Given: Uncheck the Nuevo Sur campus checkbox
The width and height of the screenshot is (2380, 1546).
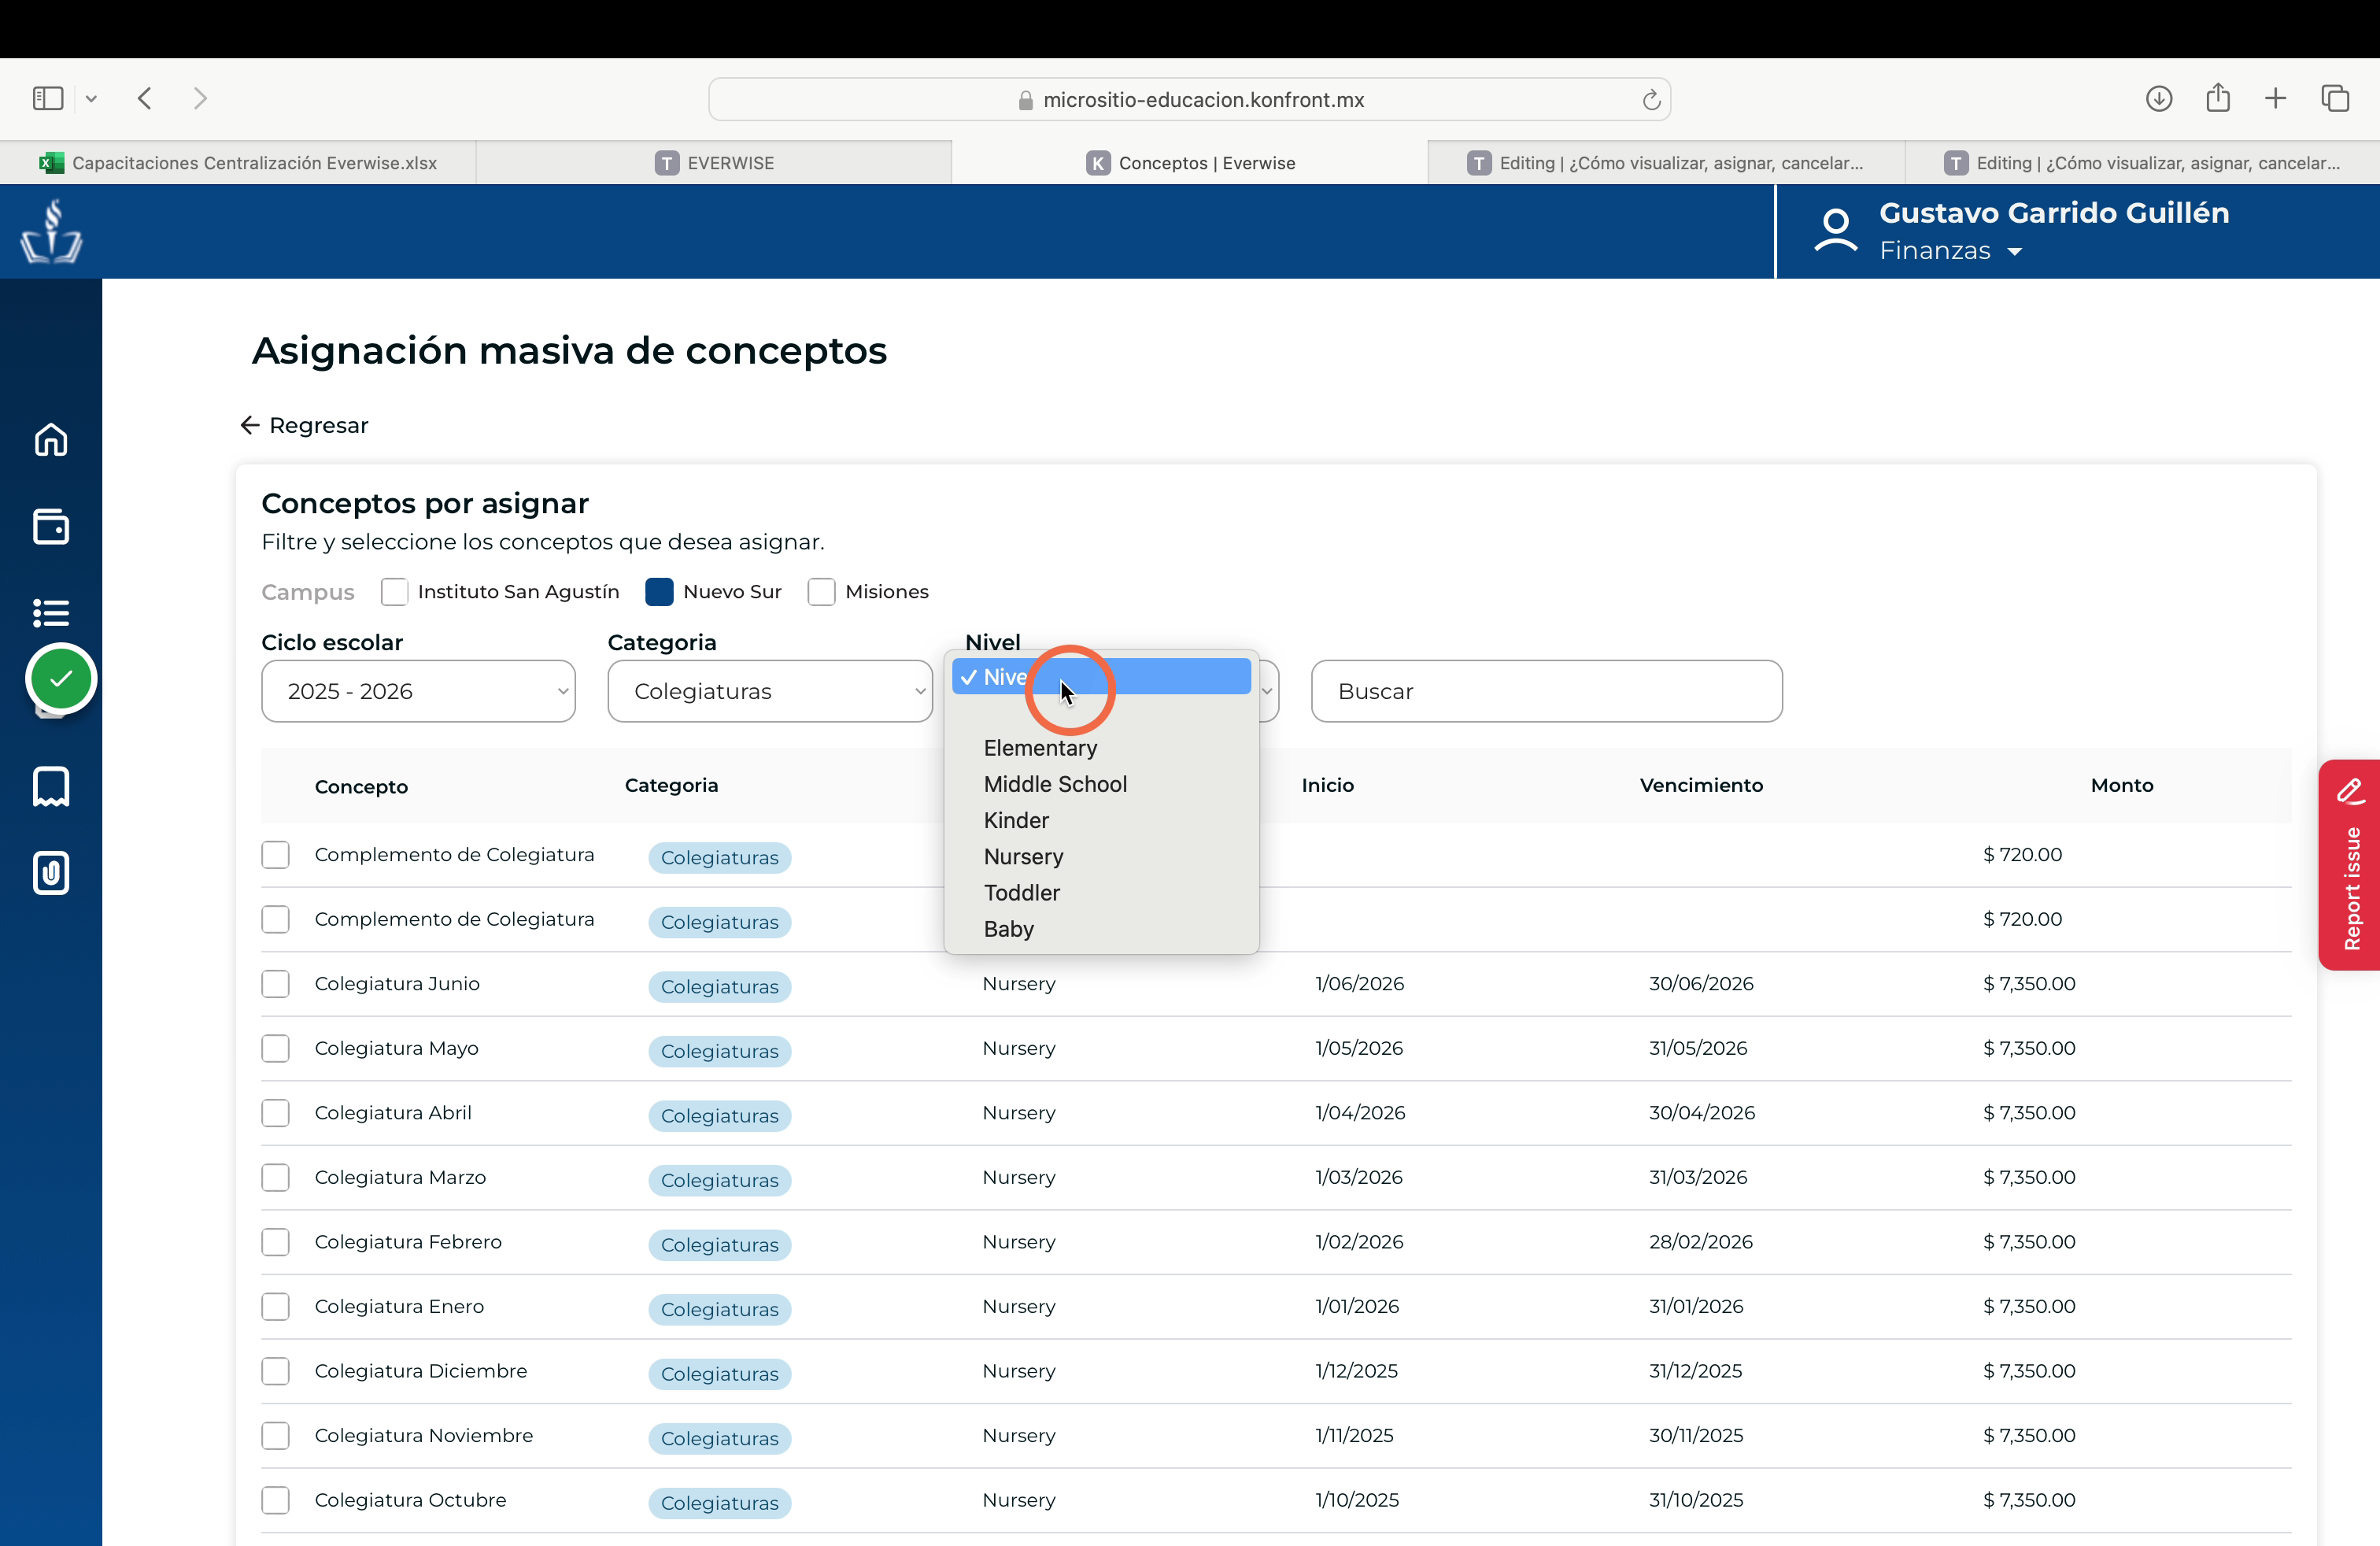Looking at the screenshot, I should [x=659, y=592].
